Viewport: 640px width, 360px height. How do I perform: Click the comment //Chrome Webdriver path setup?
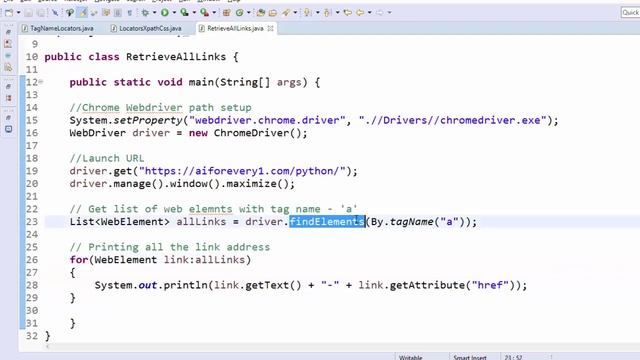tap(160, 108)
